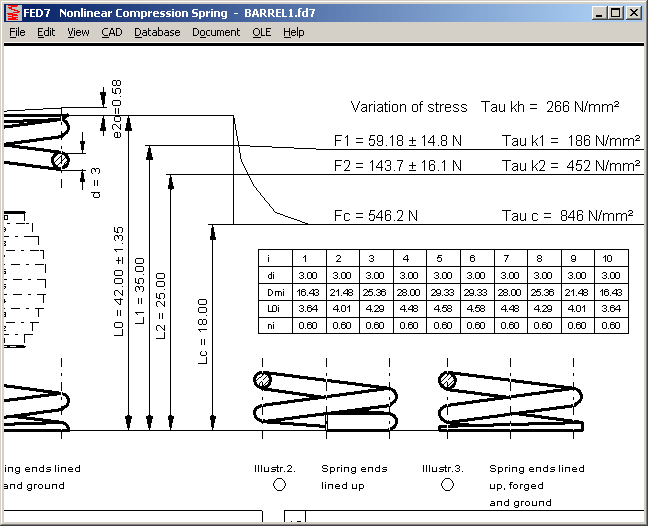This screenshot has width=648, height=526.
Task: Open the Help menu
Action: pyautogui.click(x=293, y=32)
